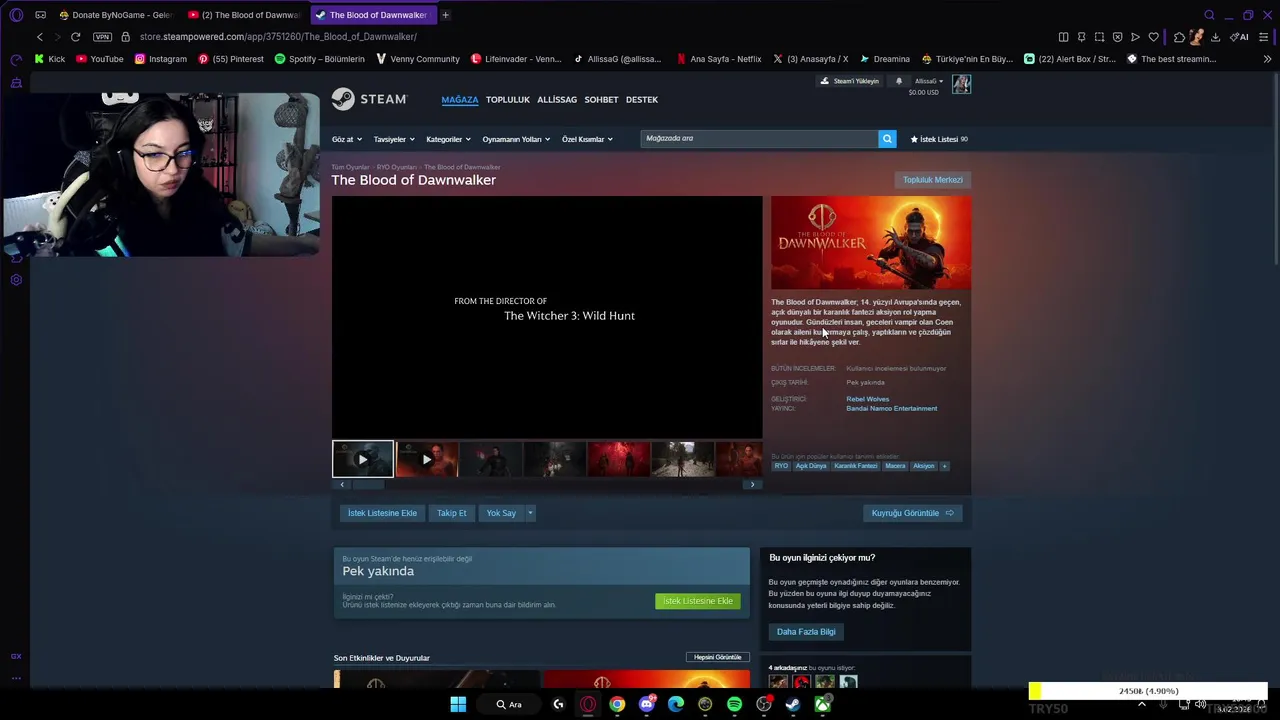
Task: Open the YouTube bookmark
Action: tap(100, 59)
